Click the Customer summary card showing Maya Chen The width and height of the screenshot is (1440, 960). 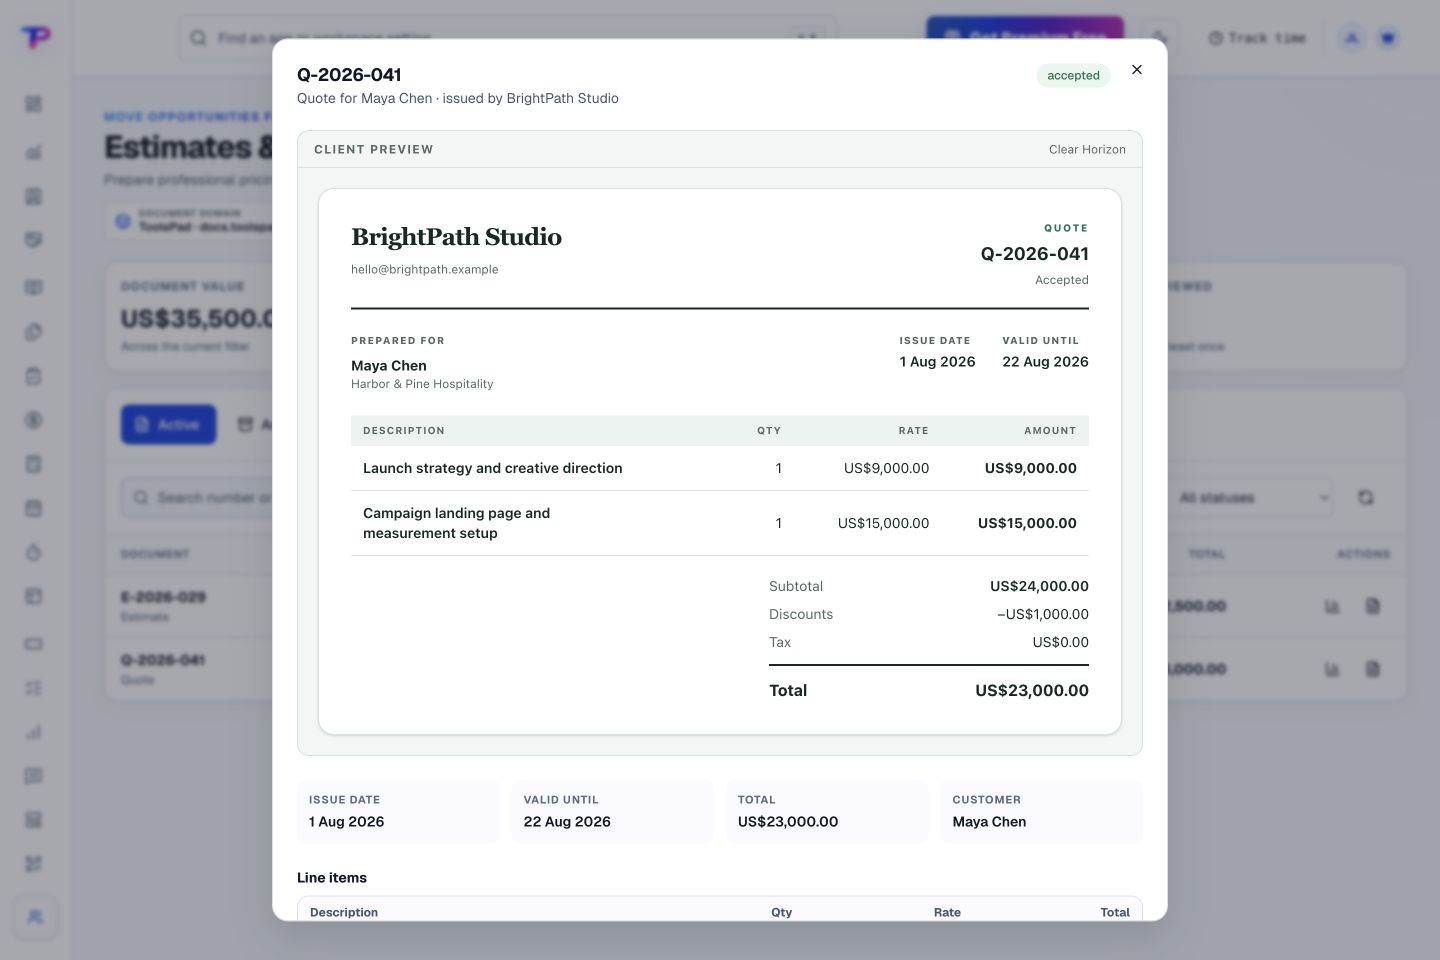(1041, 811)
